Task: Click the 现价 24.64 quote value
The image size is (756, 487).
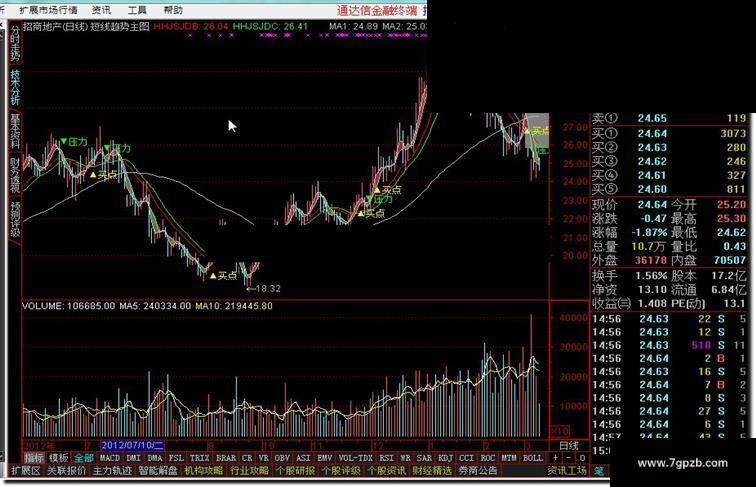Action: (x=652, y=204)
